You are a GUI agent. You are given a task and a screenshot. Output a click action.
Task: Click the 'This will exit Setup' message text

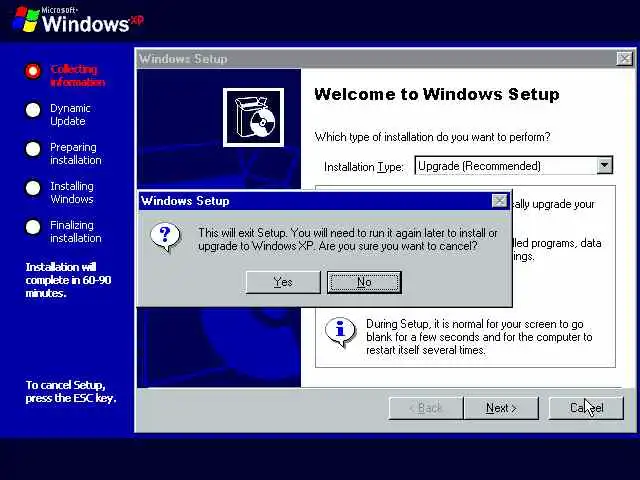point(348,240)
